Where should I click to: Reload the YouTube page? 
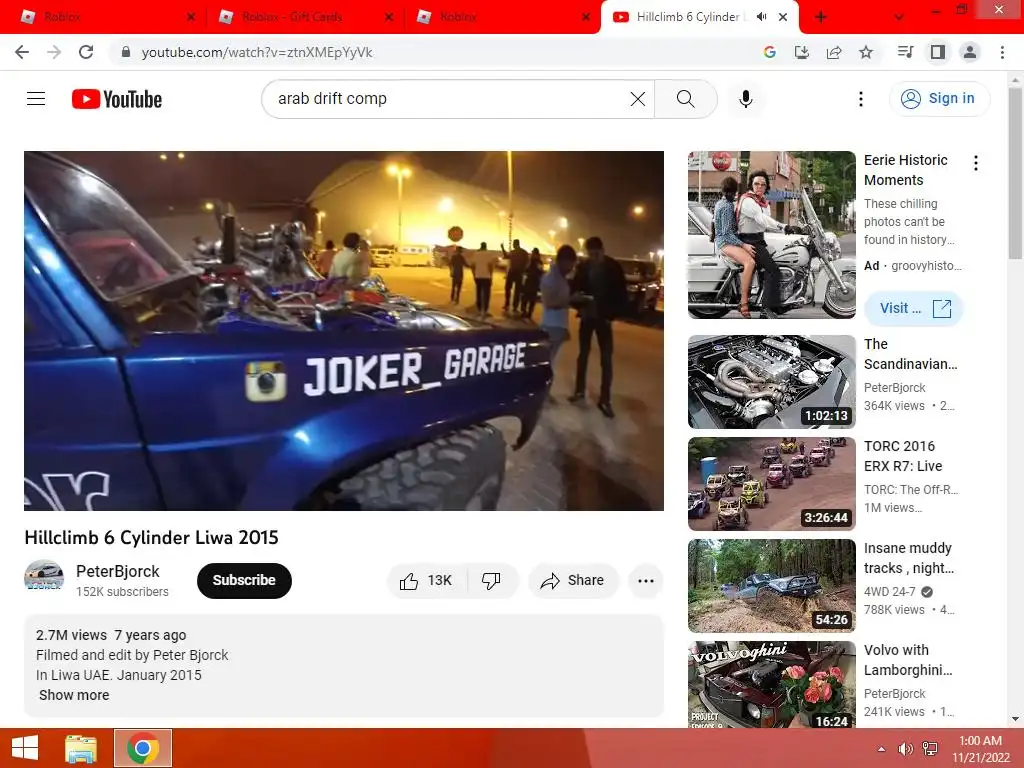click(x=86, y=52)
